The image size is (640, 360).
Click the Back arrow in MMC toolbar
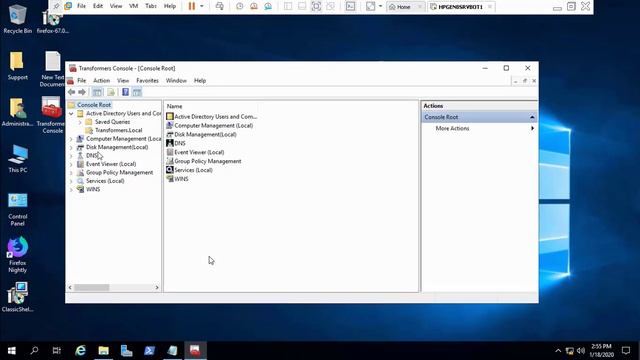(x=71, y=92)
